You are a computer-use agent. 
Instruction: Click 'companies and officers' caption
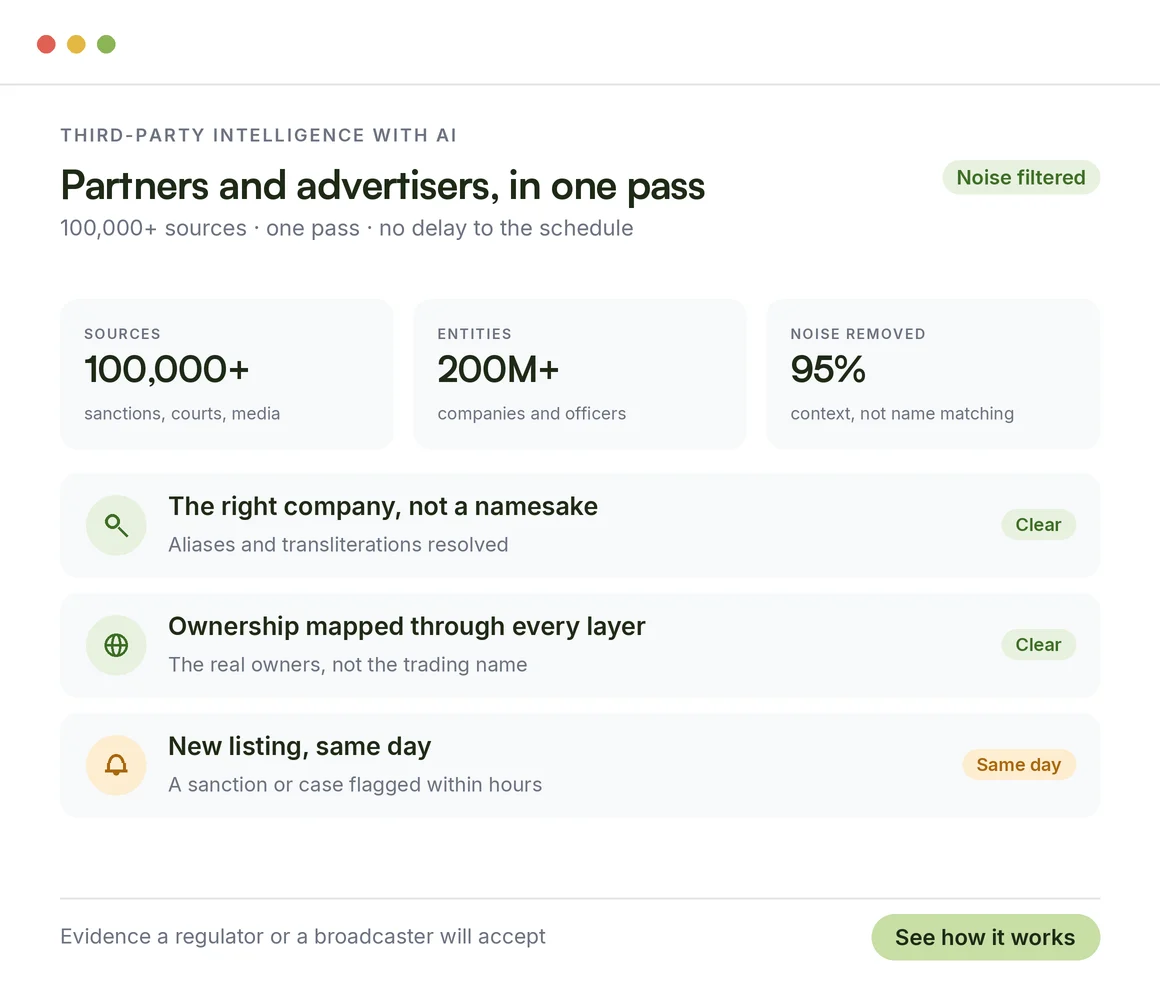point(531,413)
